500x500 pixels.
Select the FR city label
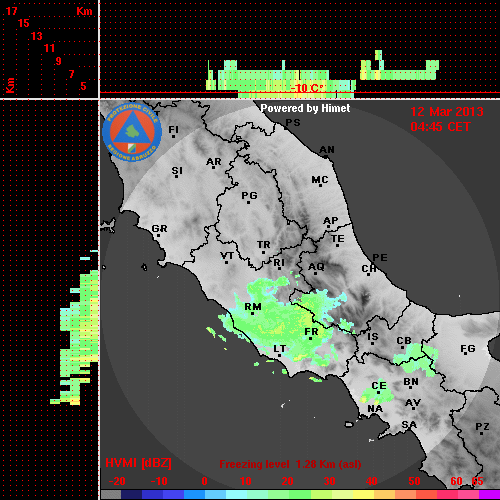click(x=311, y=332)
